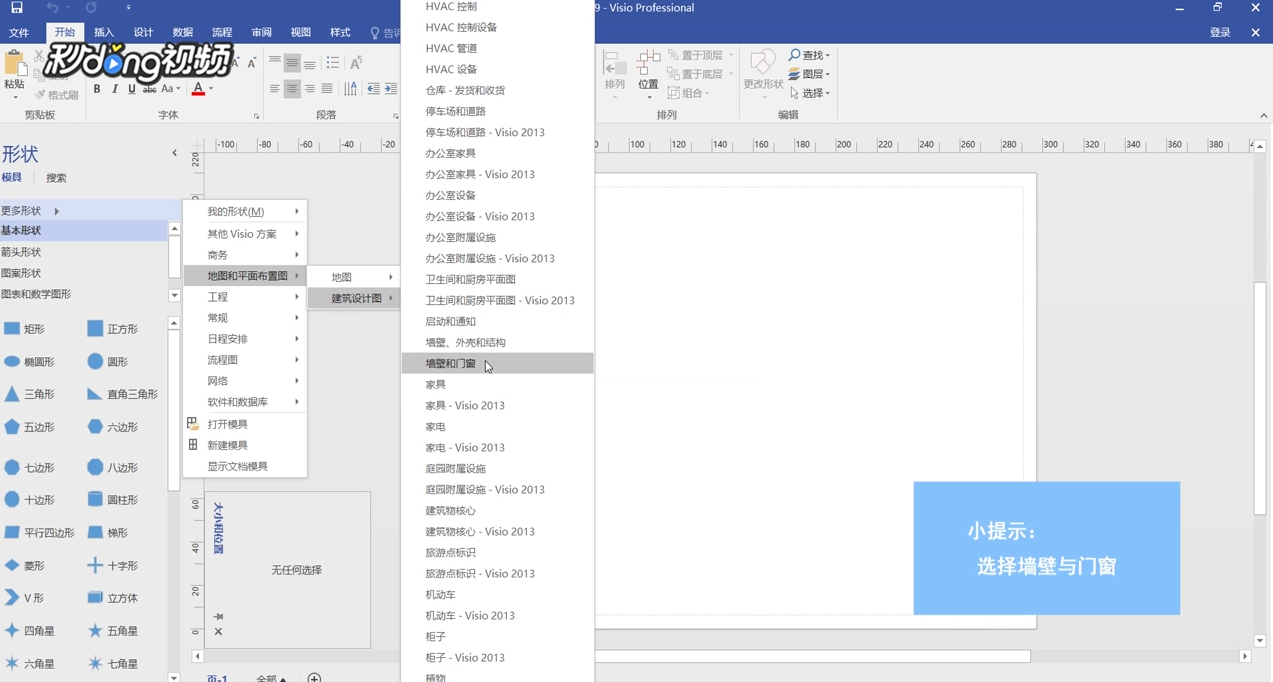1273x682 pixels.
Task: Select the 梯形 trapezoid shape
Action: coord(108,533)
